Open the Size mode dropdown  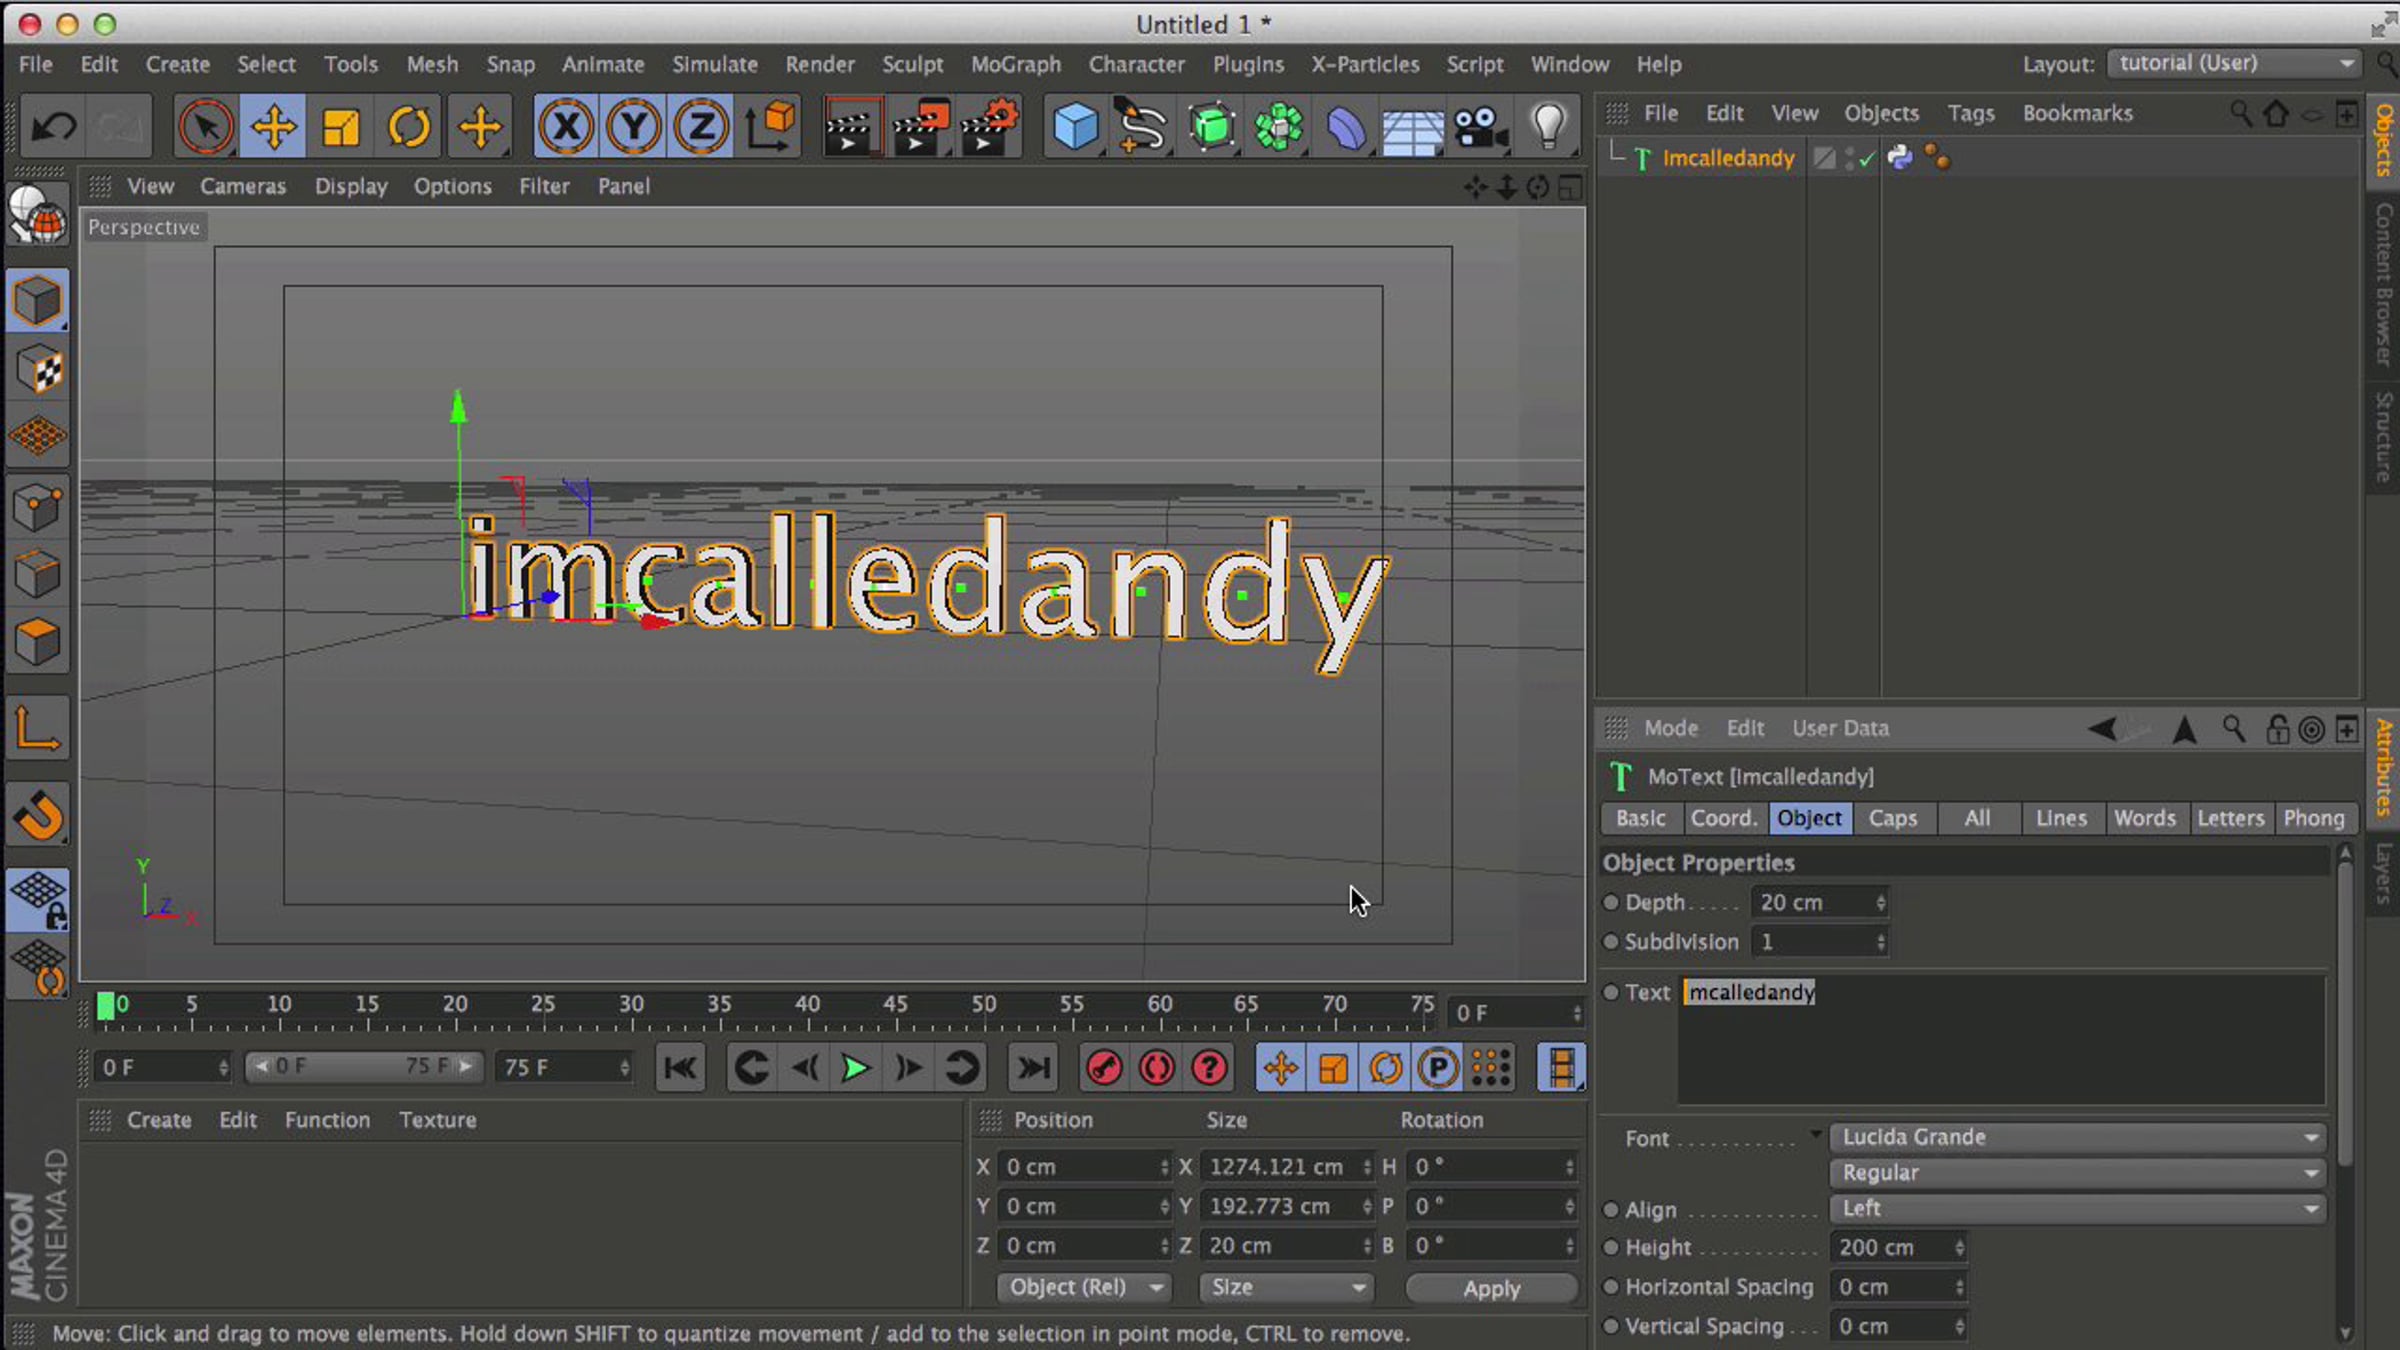(x=1286, y=1287)
